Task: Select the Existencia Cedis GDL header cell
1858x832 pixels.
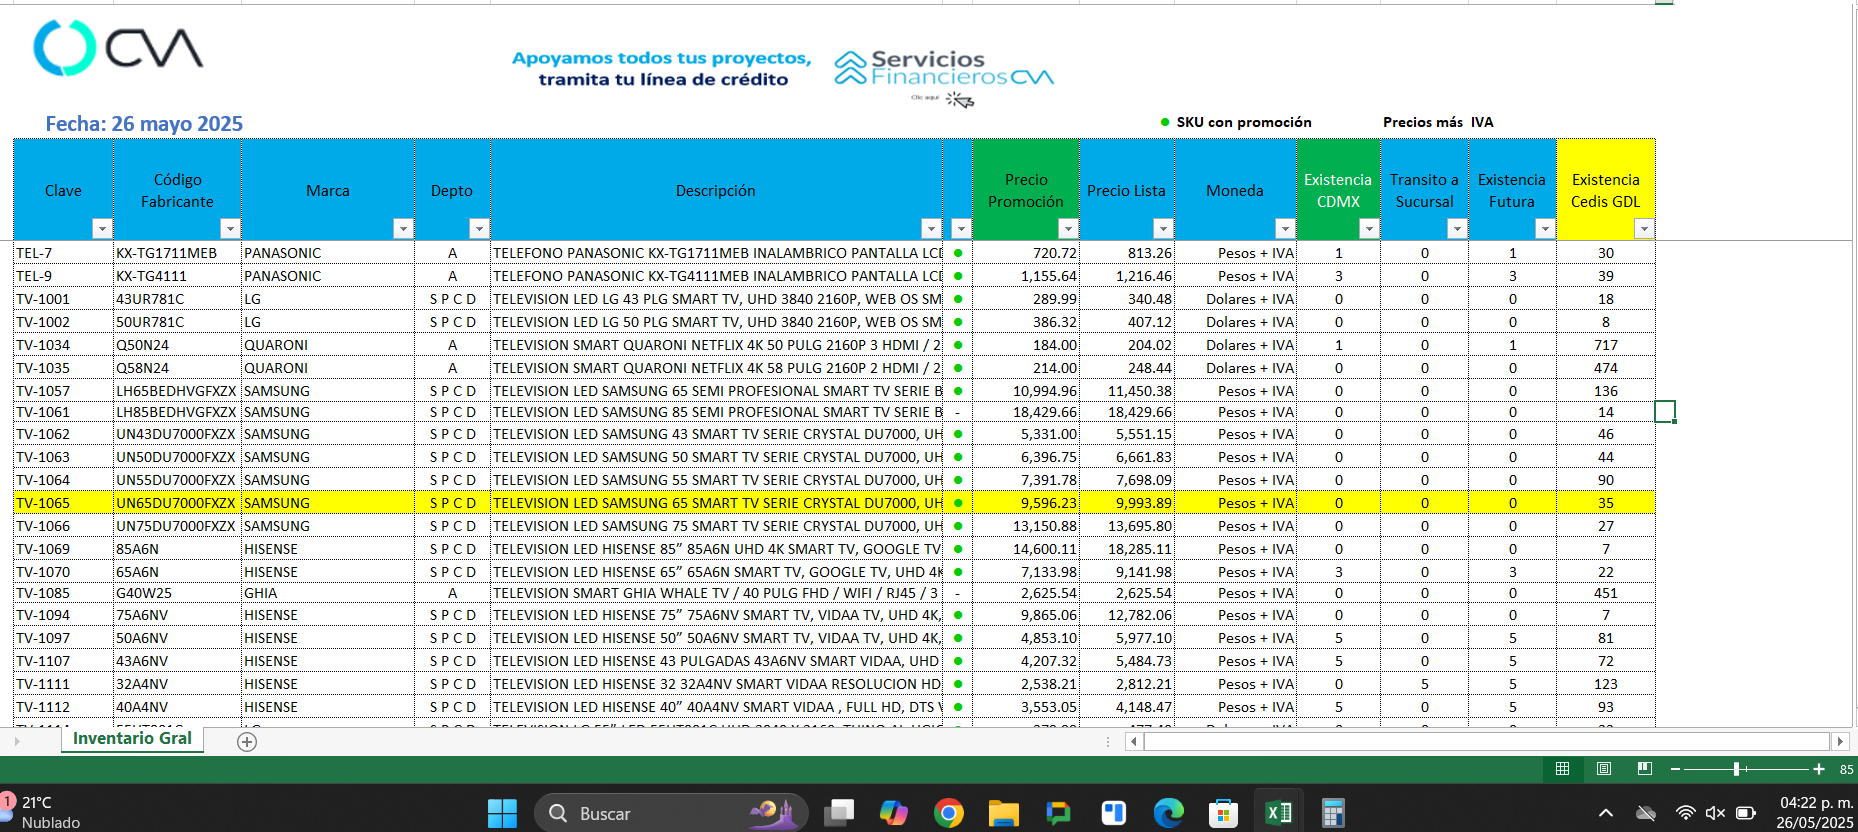Action: [x=1605, y=190]
